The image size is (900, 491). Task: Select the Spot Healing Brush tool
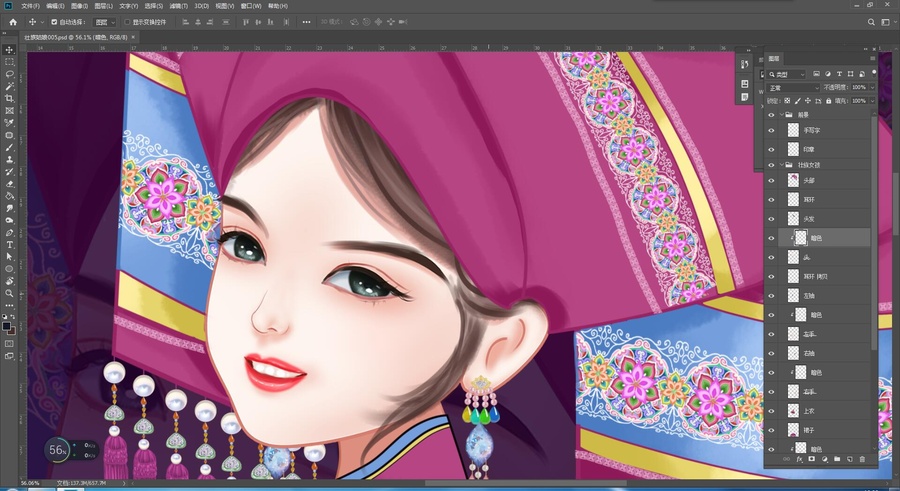pos(9,136)
